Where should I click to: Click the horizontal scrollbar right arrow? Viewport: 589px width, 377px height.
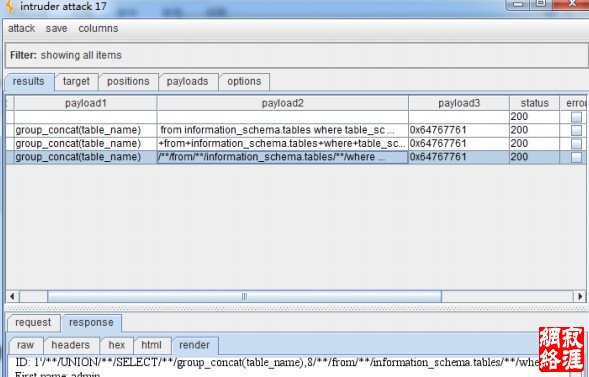[580, 297]
